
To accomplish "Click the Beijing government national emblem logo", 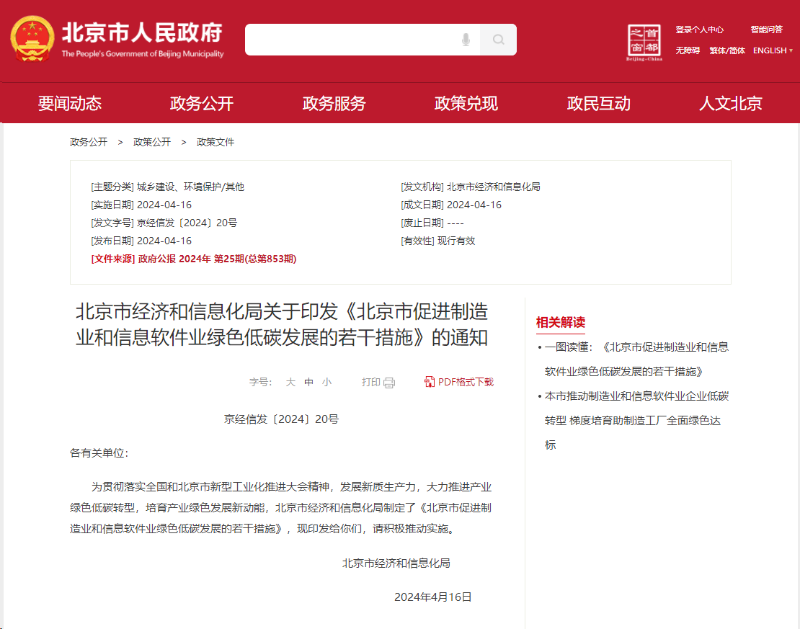I will 33,40.
